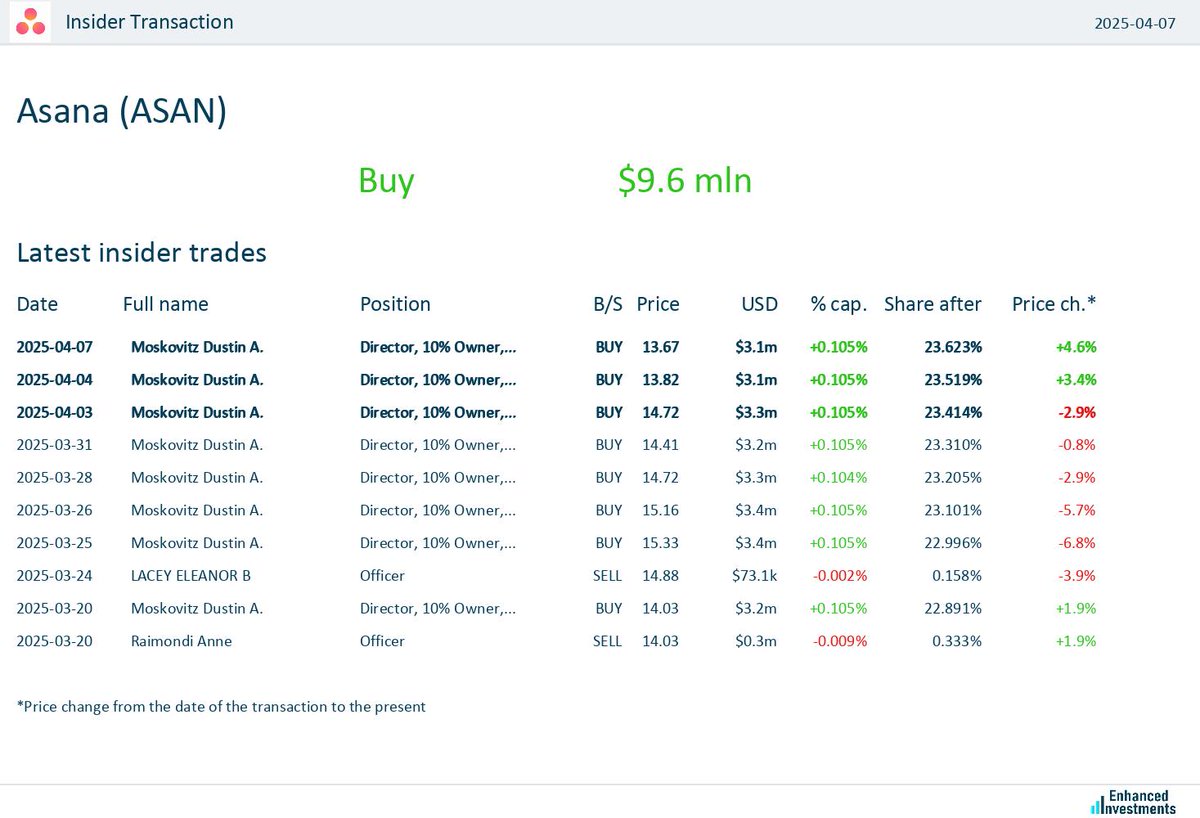Click the '% cap.' column header
The width and height of the screenshot is (1200, 818).
point(838,304)
